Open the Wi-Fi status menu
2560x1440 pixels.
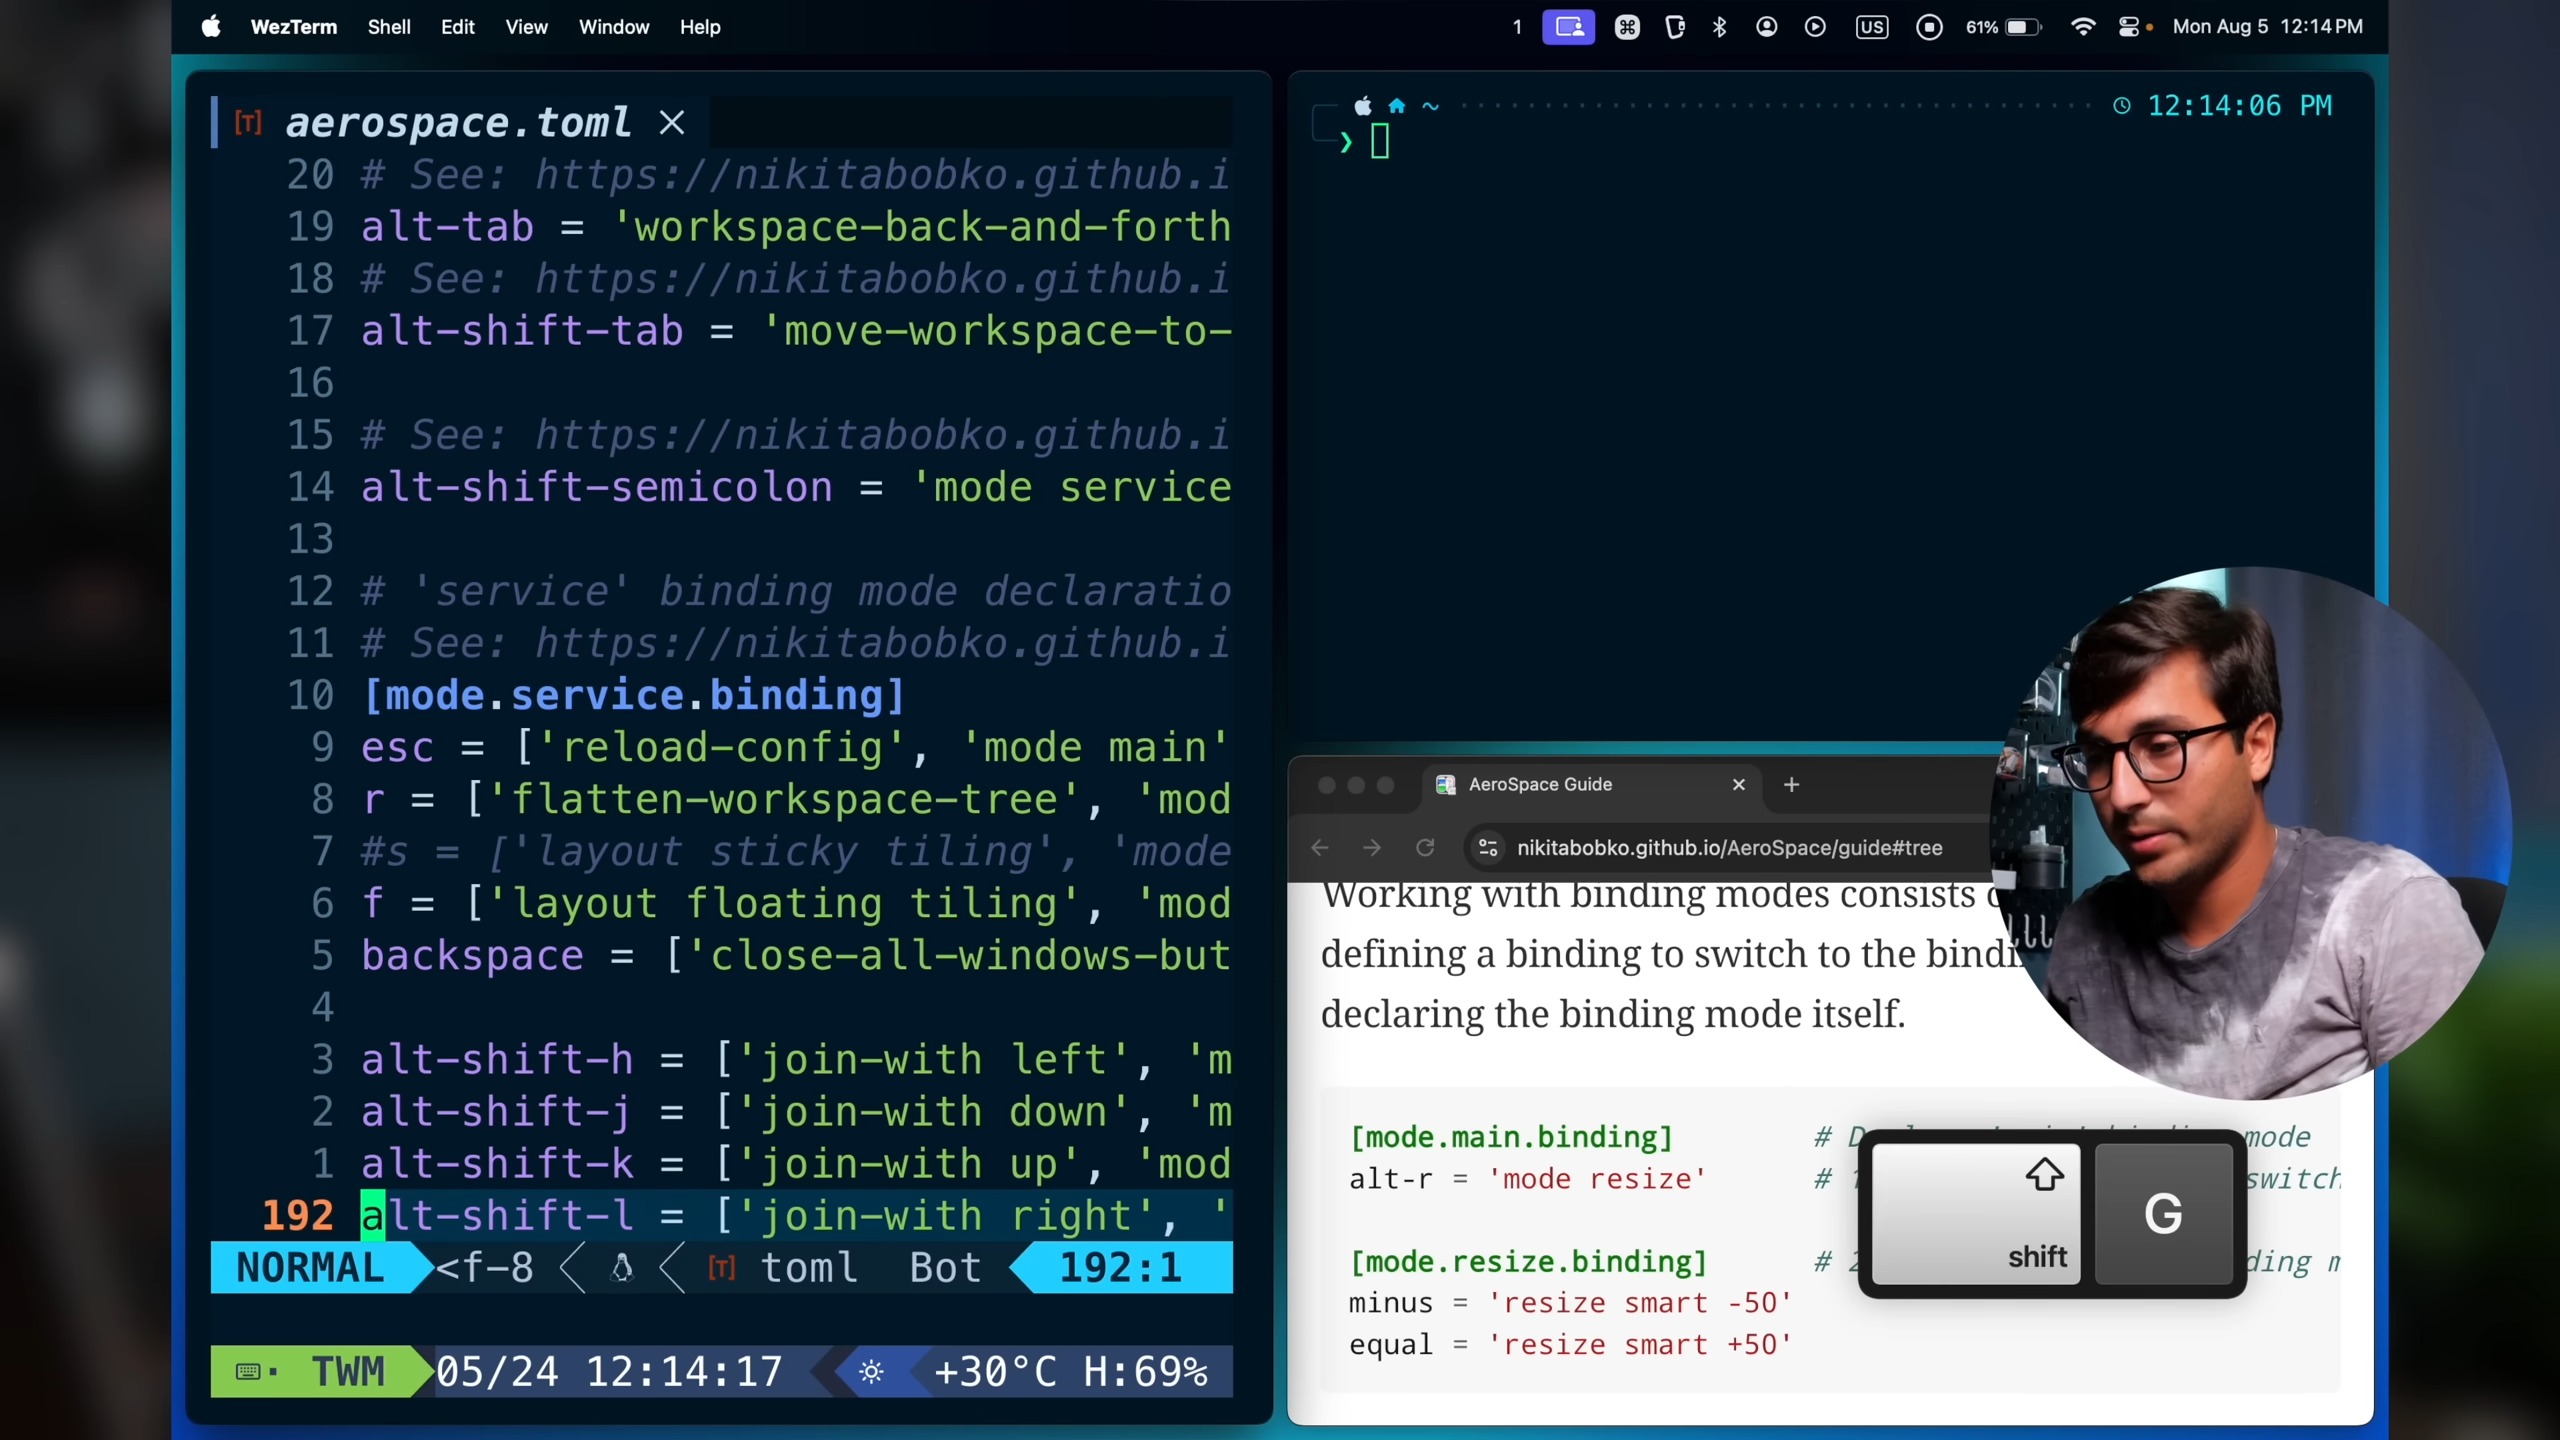tap(2082, 27)
